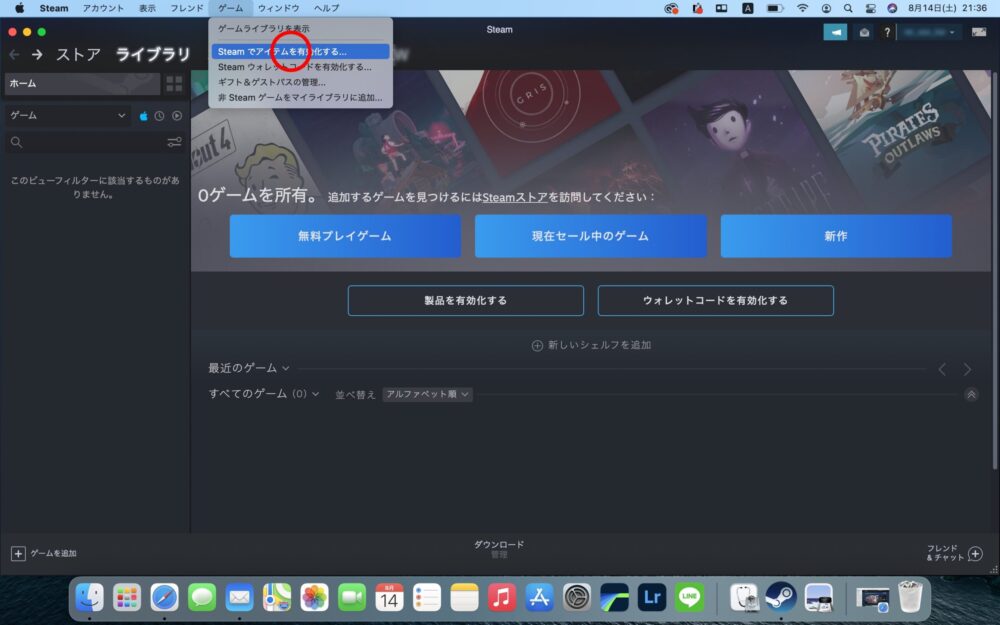Click the library search field
1000x625 pixels.
coord(85,142)
